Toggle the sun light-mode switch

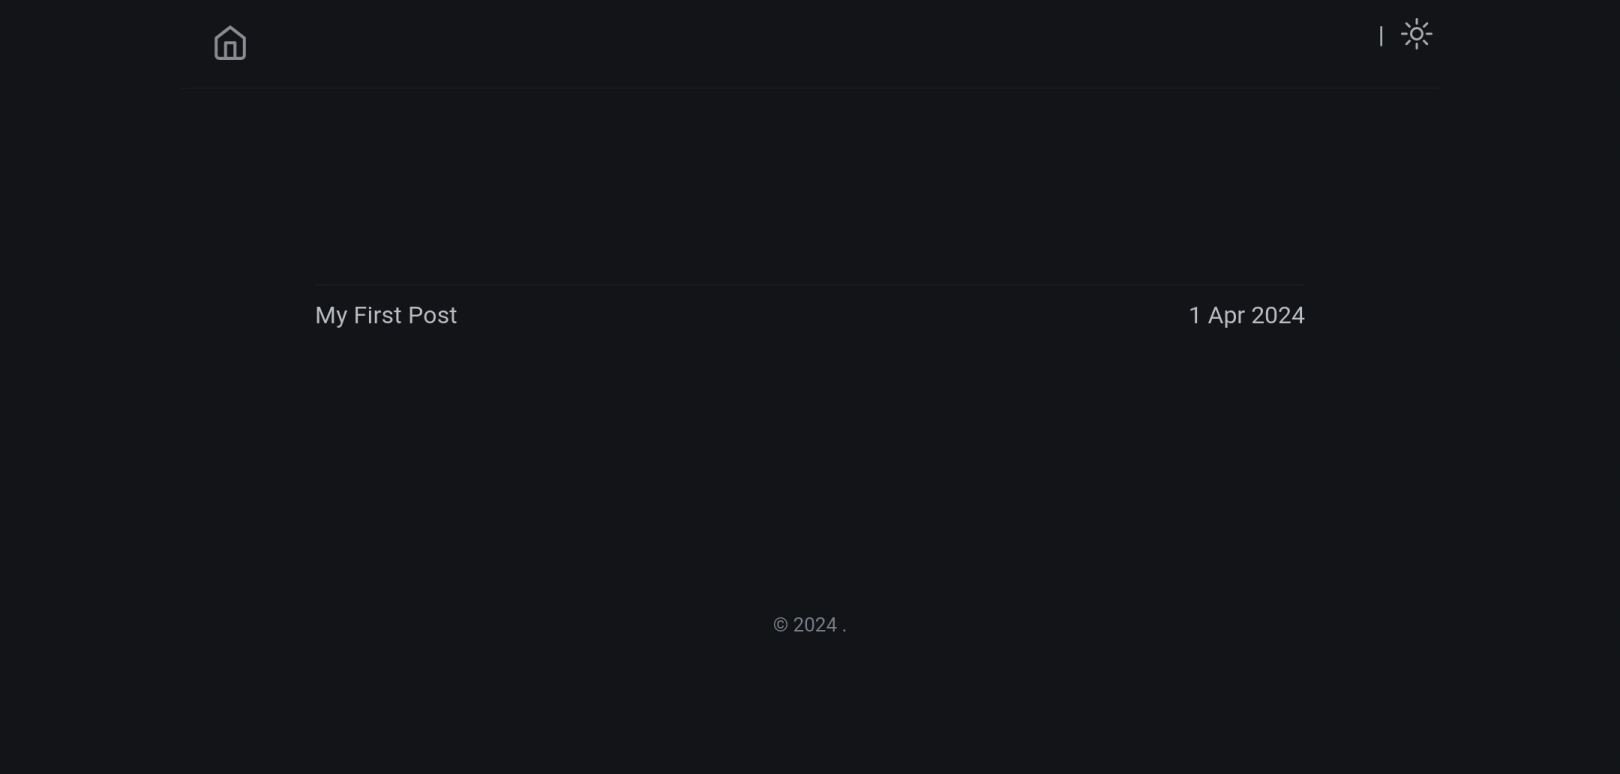1416,34
